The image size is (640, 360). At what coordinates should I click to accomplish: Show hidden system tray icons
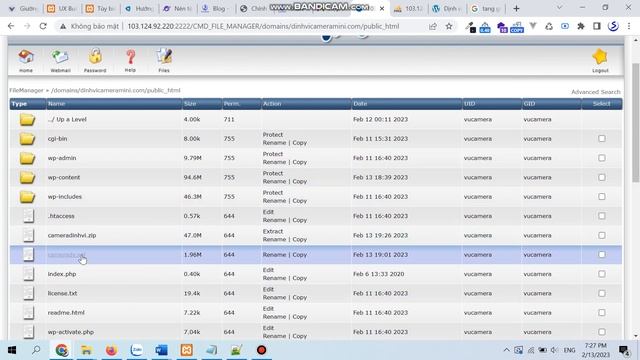point(507,350)
